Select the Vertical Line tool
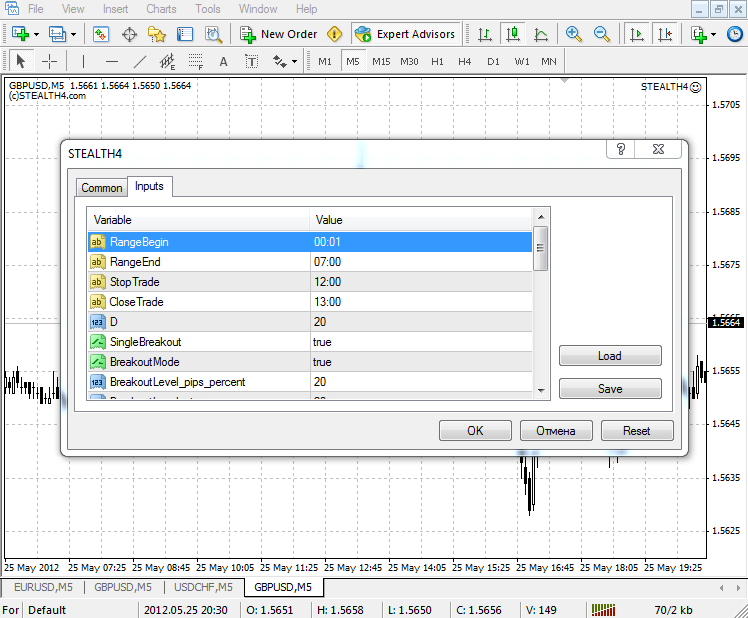This screenshot has height=618, width=748. (83, 61)
